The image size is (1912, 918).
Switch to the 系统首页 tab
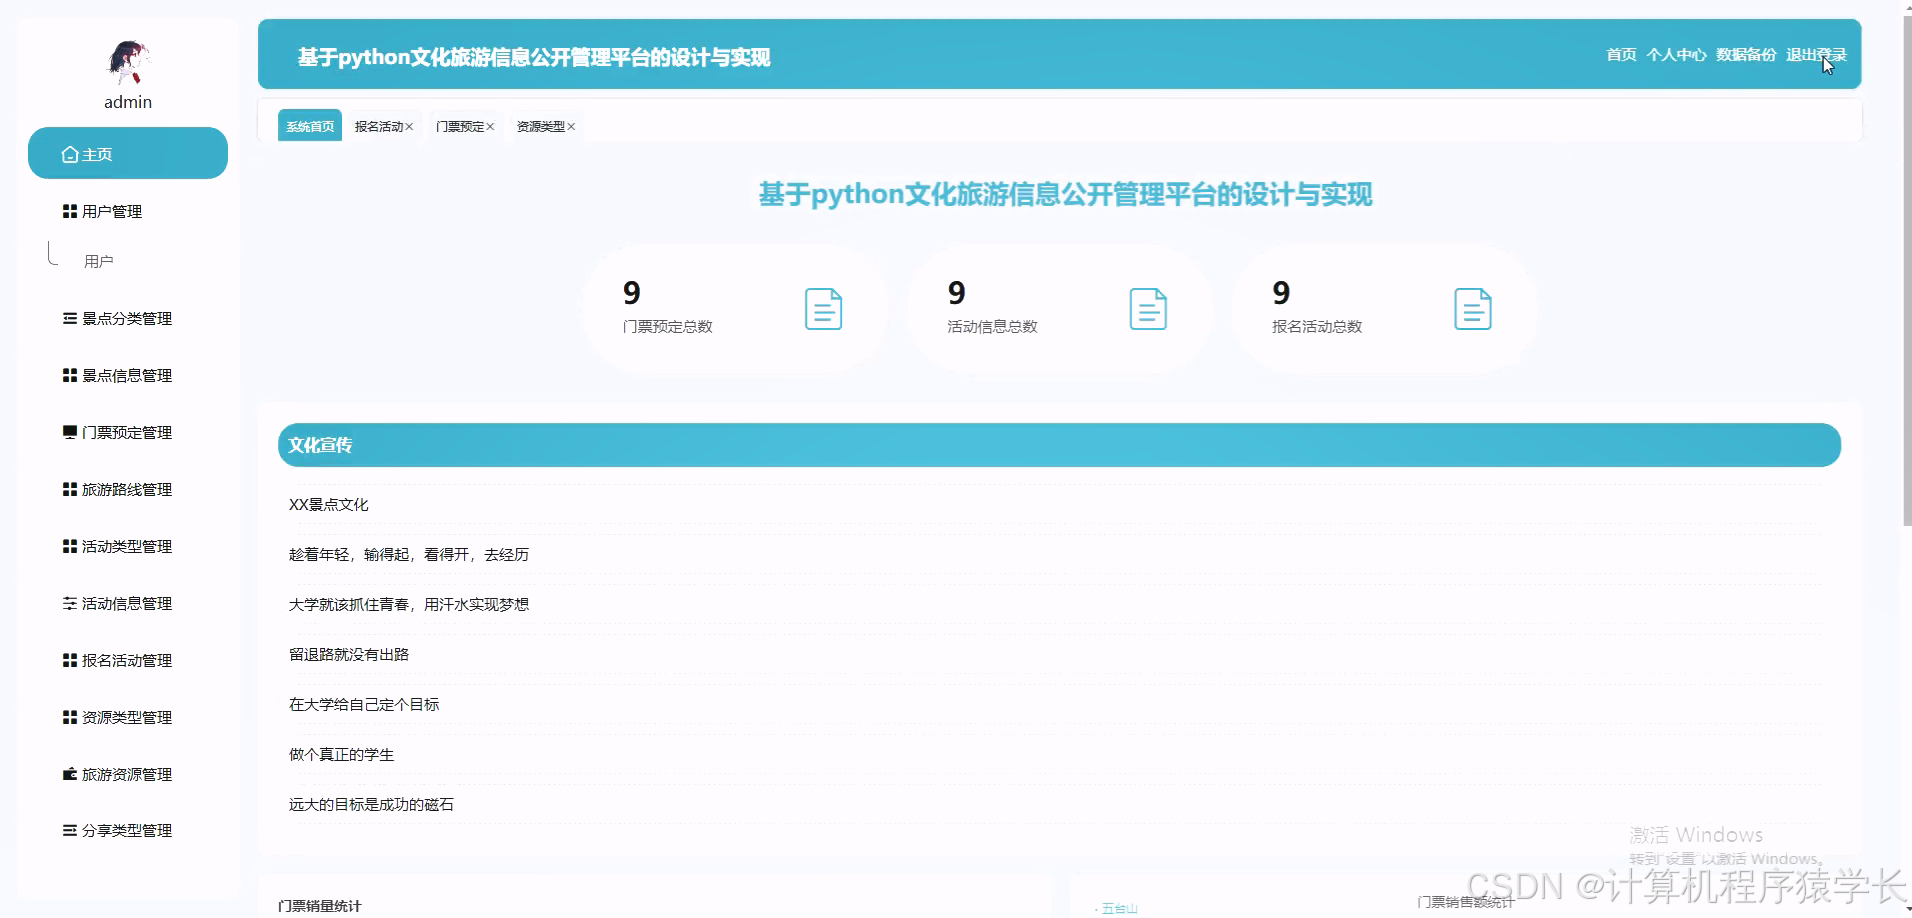coord(310,126)
